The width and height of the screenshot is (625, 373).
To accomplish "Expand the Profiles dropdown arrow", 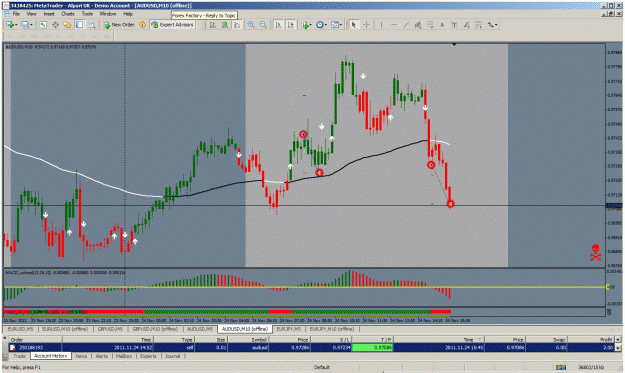I will click(31, 25).
